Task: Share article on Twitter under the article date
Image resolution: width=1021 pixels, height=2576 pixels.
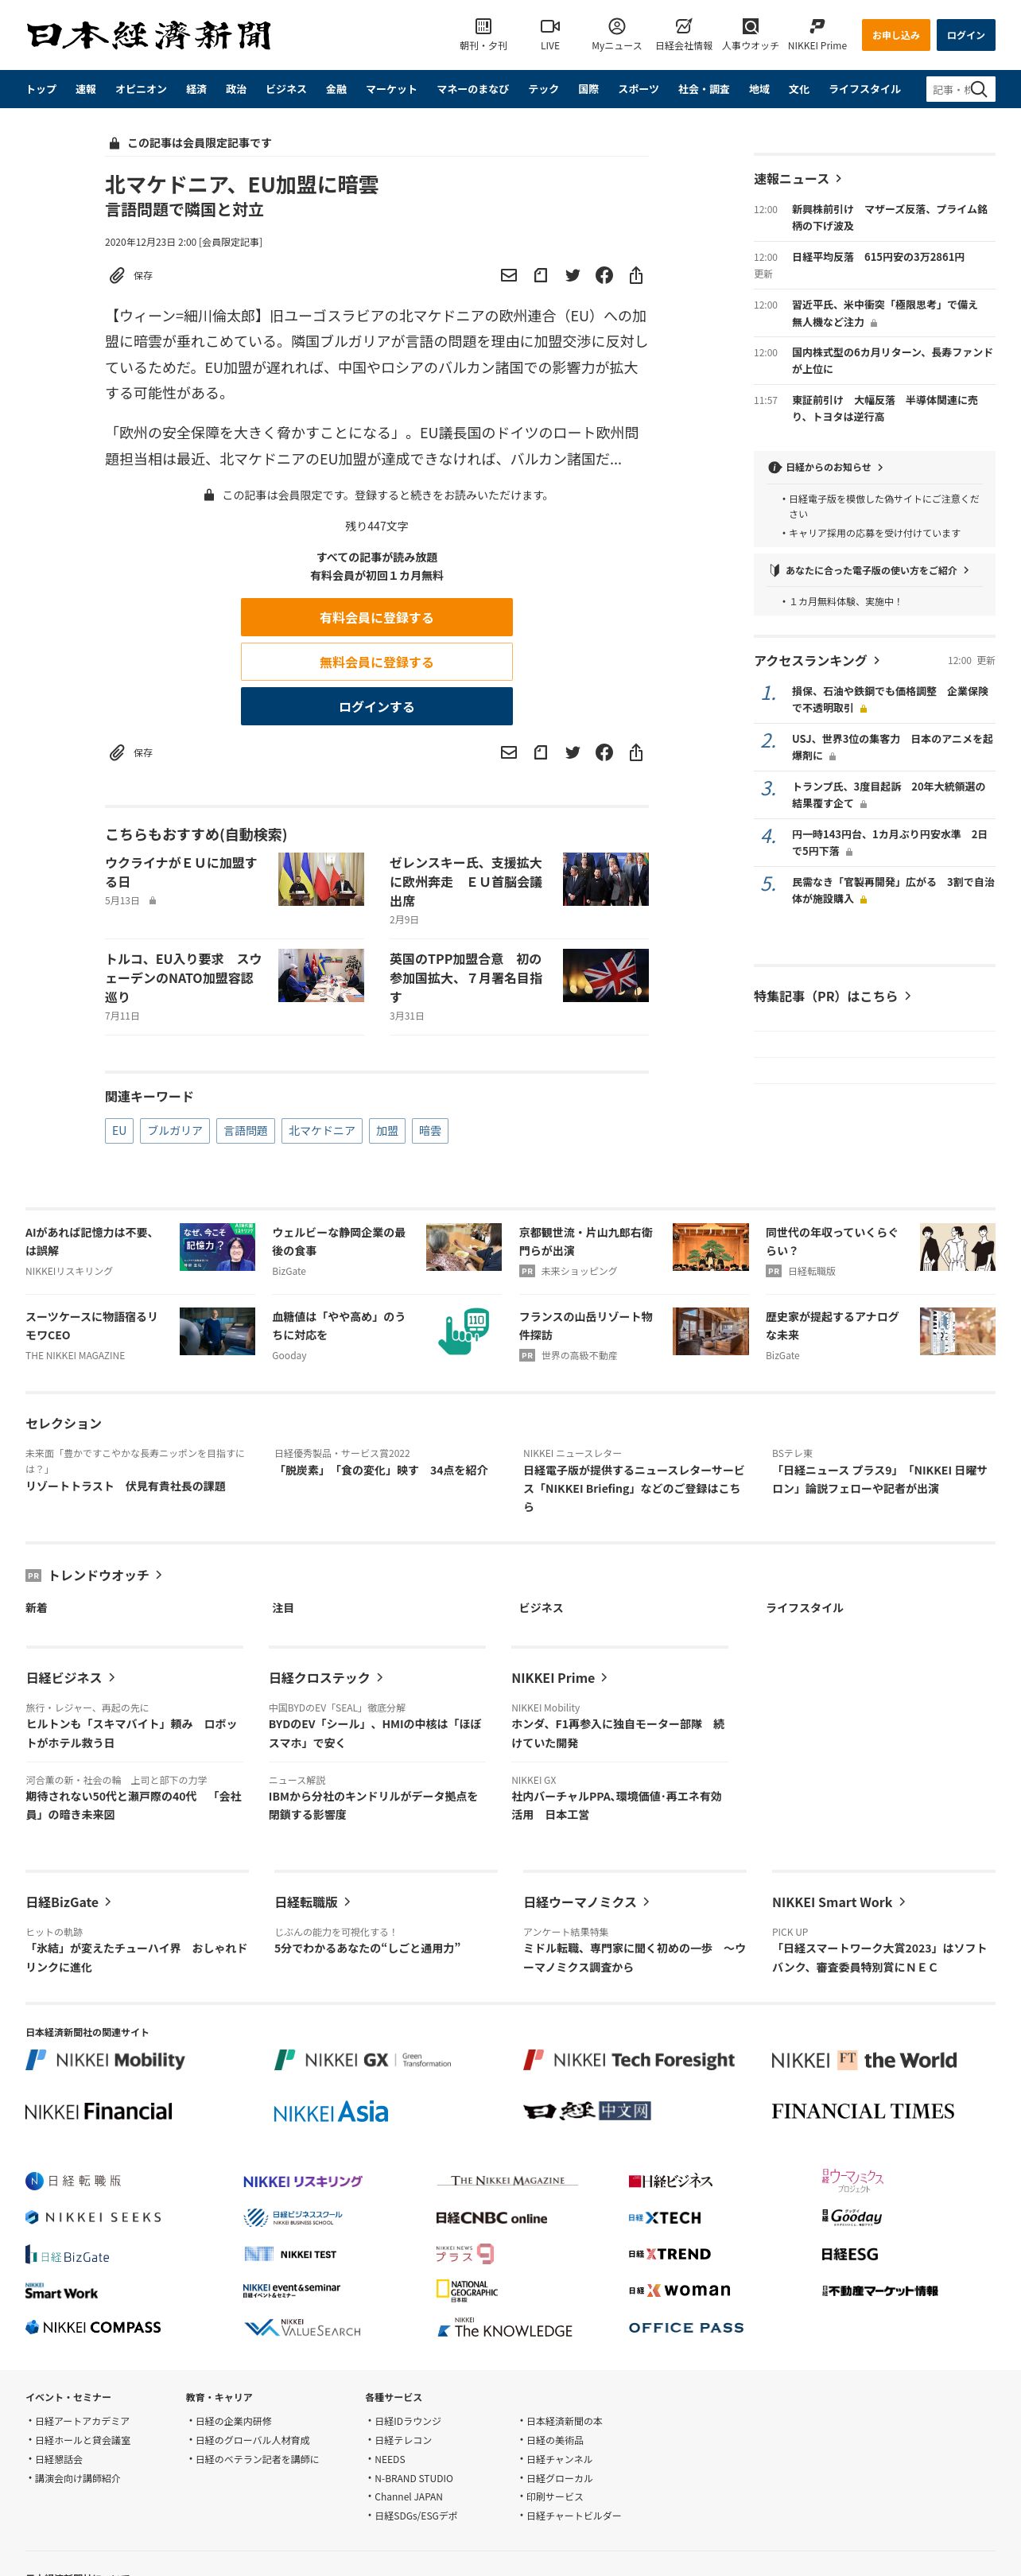Action: click(x=572, y=275)
